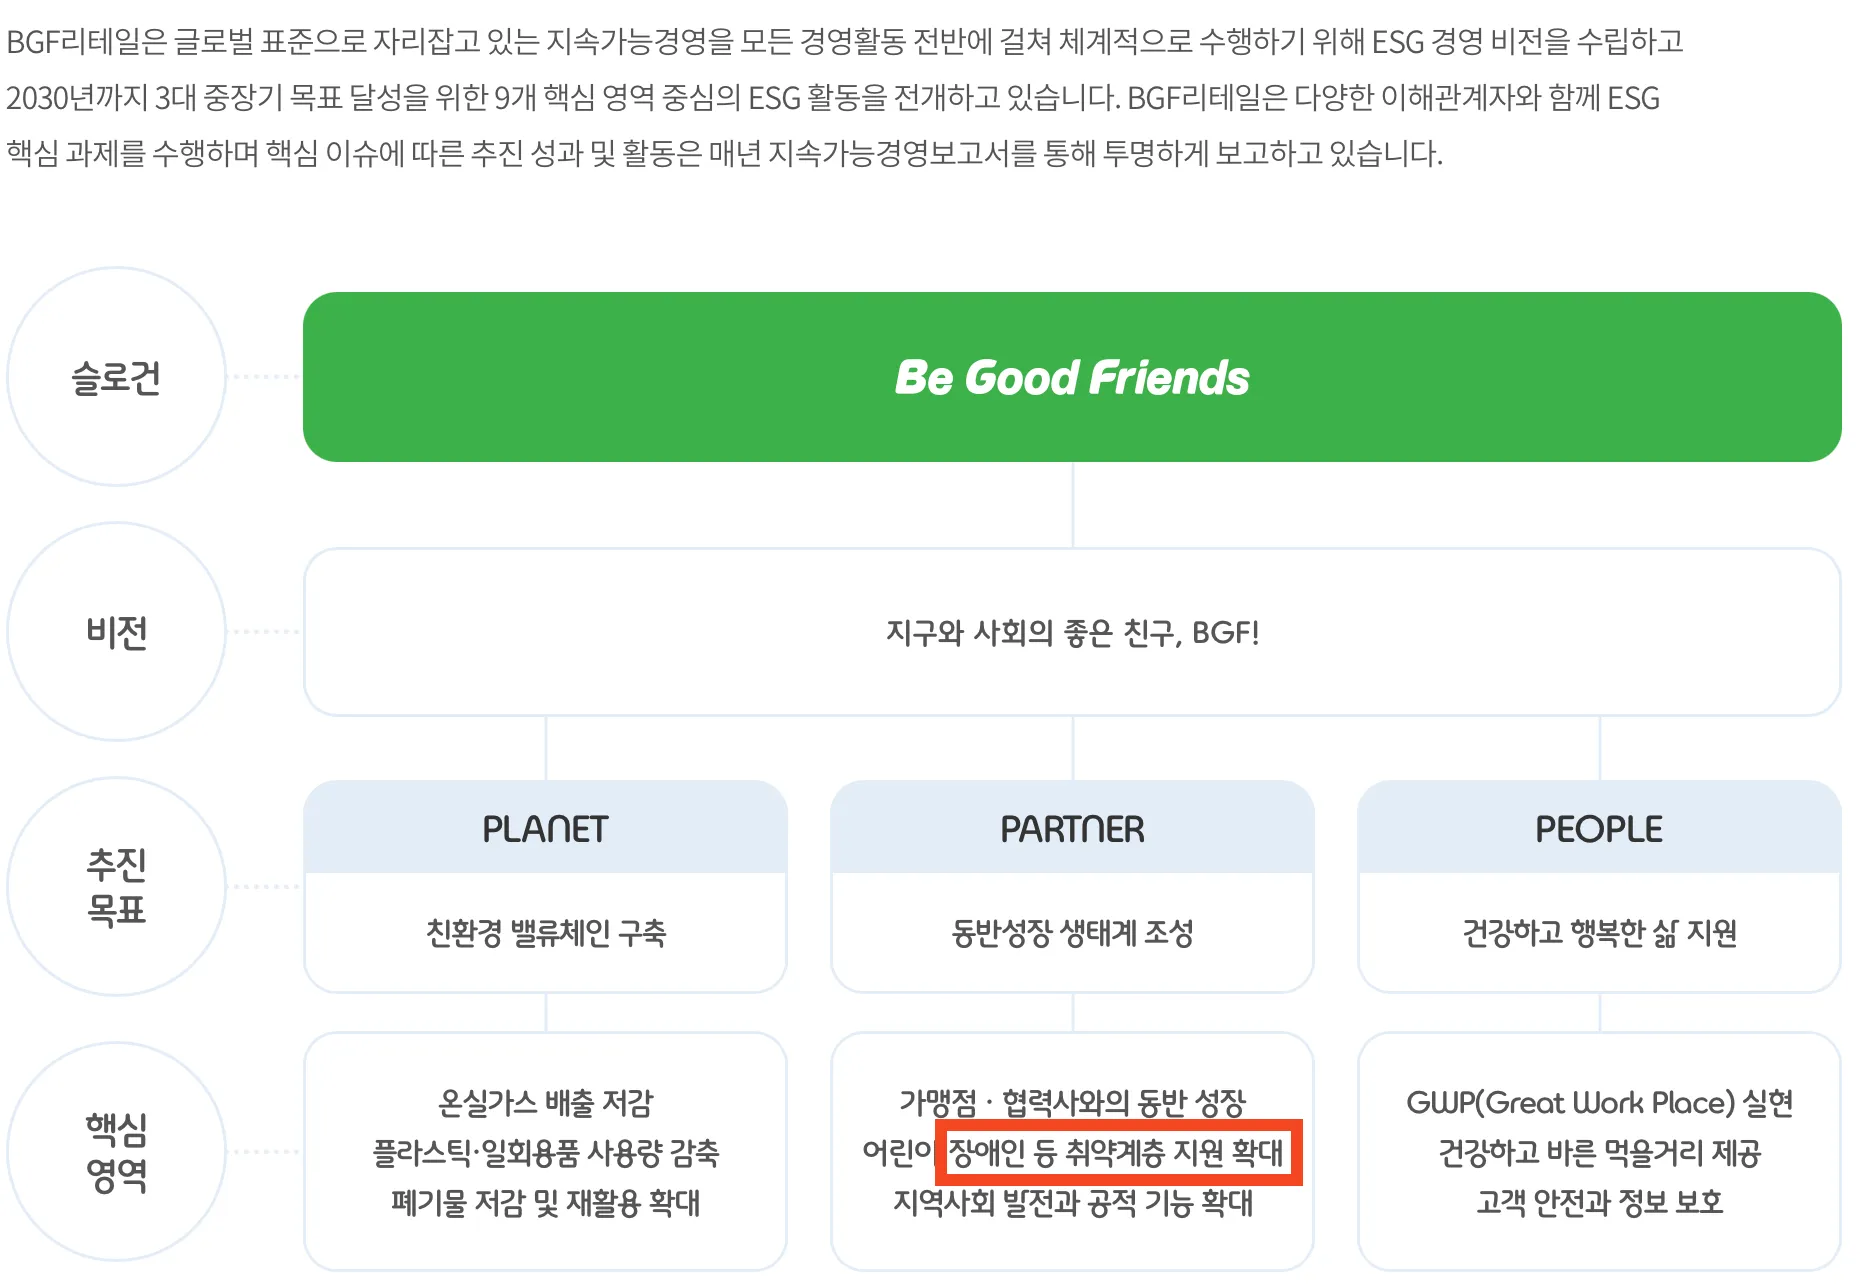Viewport: 1860px width, 1286px height.
Task: Click GWP(Great Work Place) 실현 item
Action: click(x=1598, y=1103)
